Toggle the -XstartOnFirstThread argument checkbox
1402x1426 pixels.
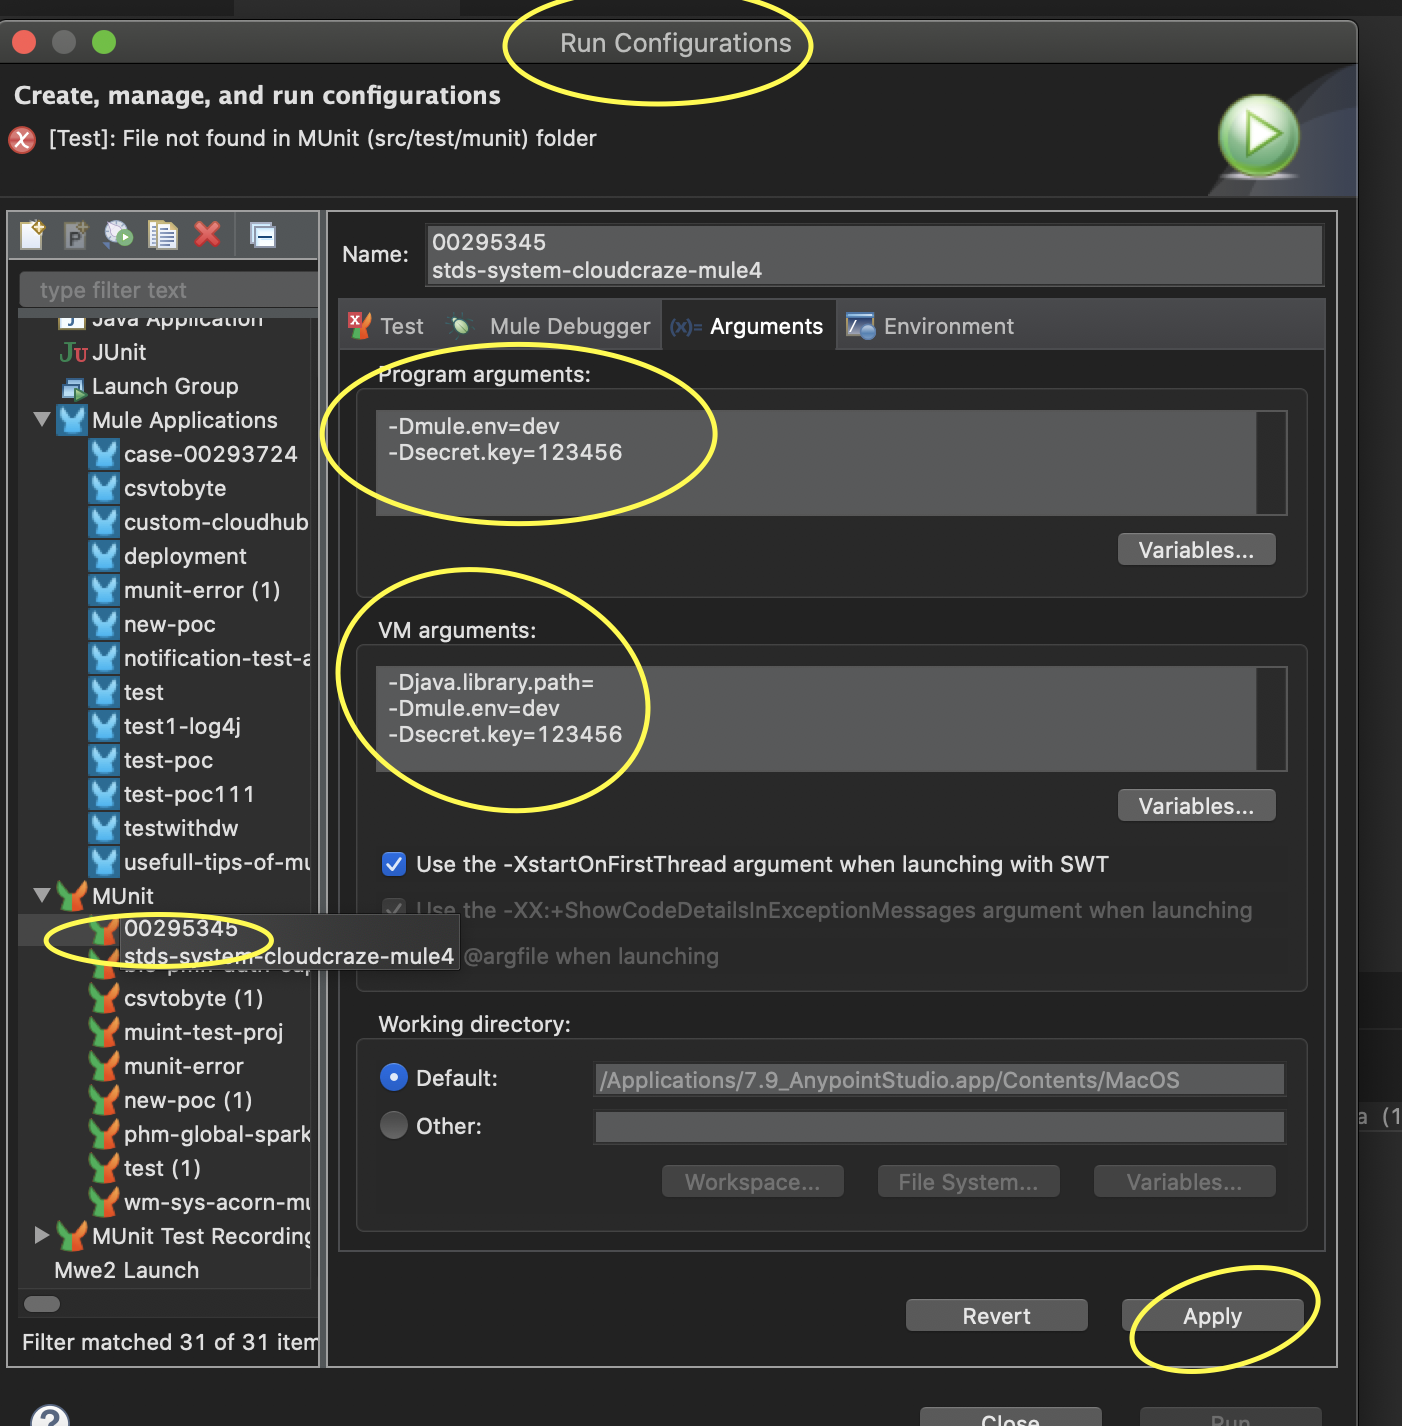click(394, 864)
